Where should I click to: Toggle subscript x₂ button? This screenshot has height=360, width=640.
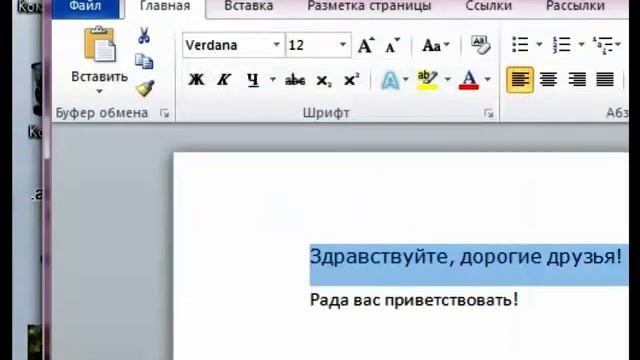coord(324,80)
